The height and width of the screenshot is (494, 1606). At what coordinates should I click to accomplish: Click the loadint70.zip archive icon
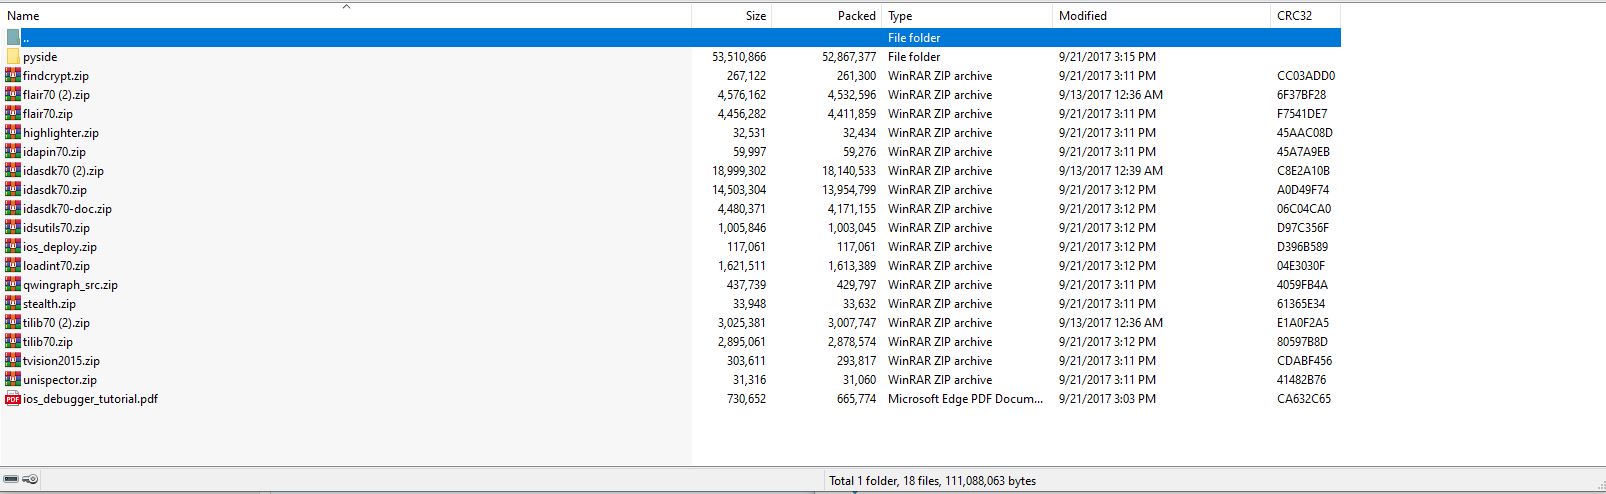point(13,265)
